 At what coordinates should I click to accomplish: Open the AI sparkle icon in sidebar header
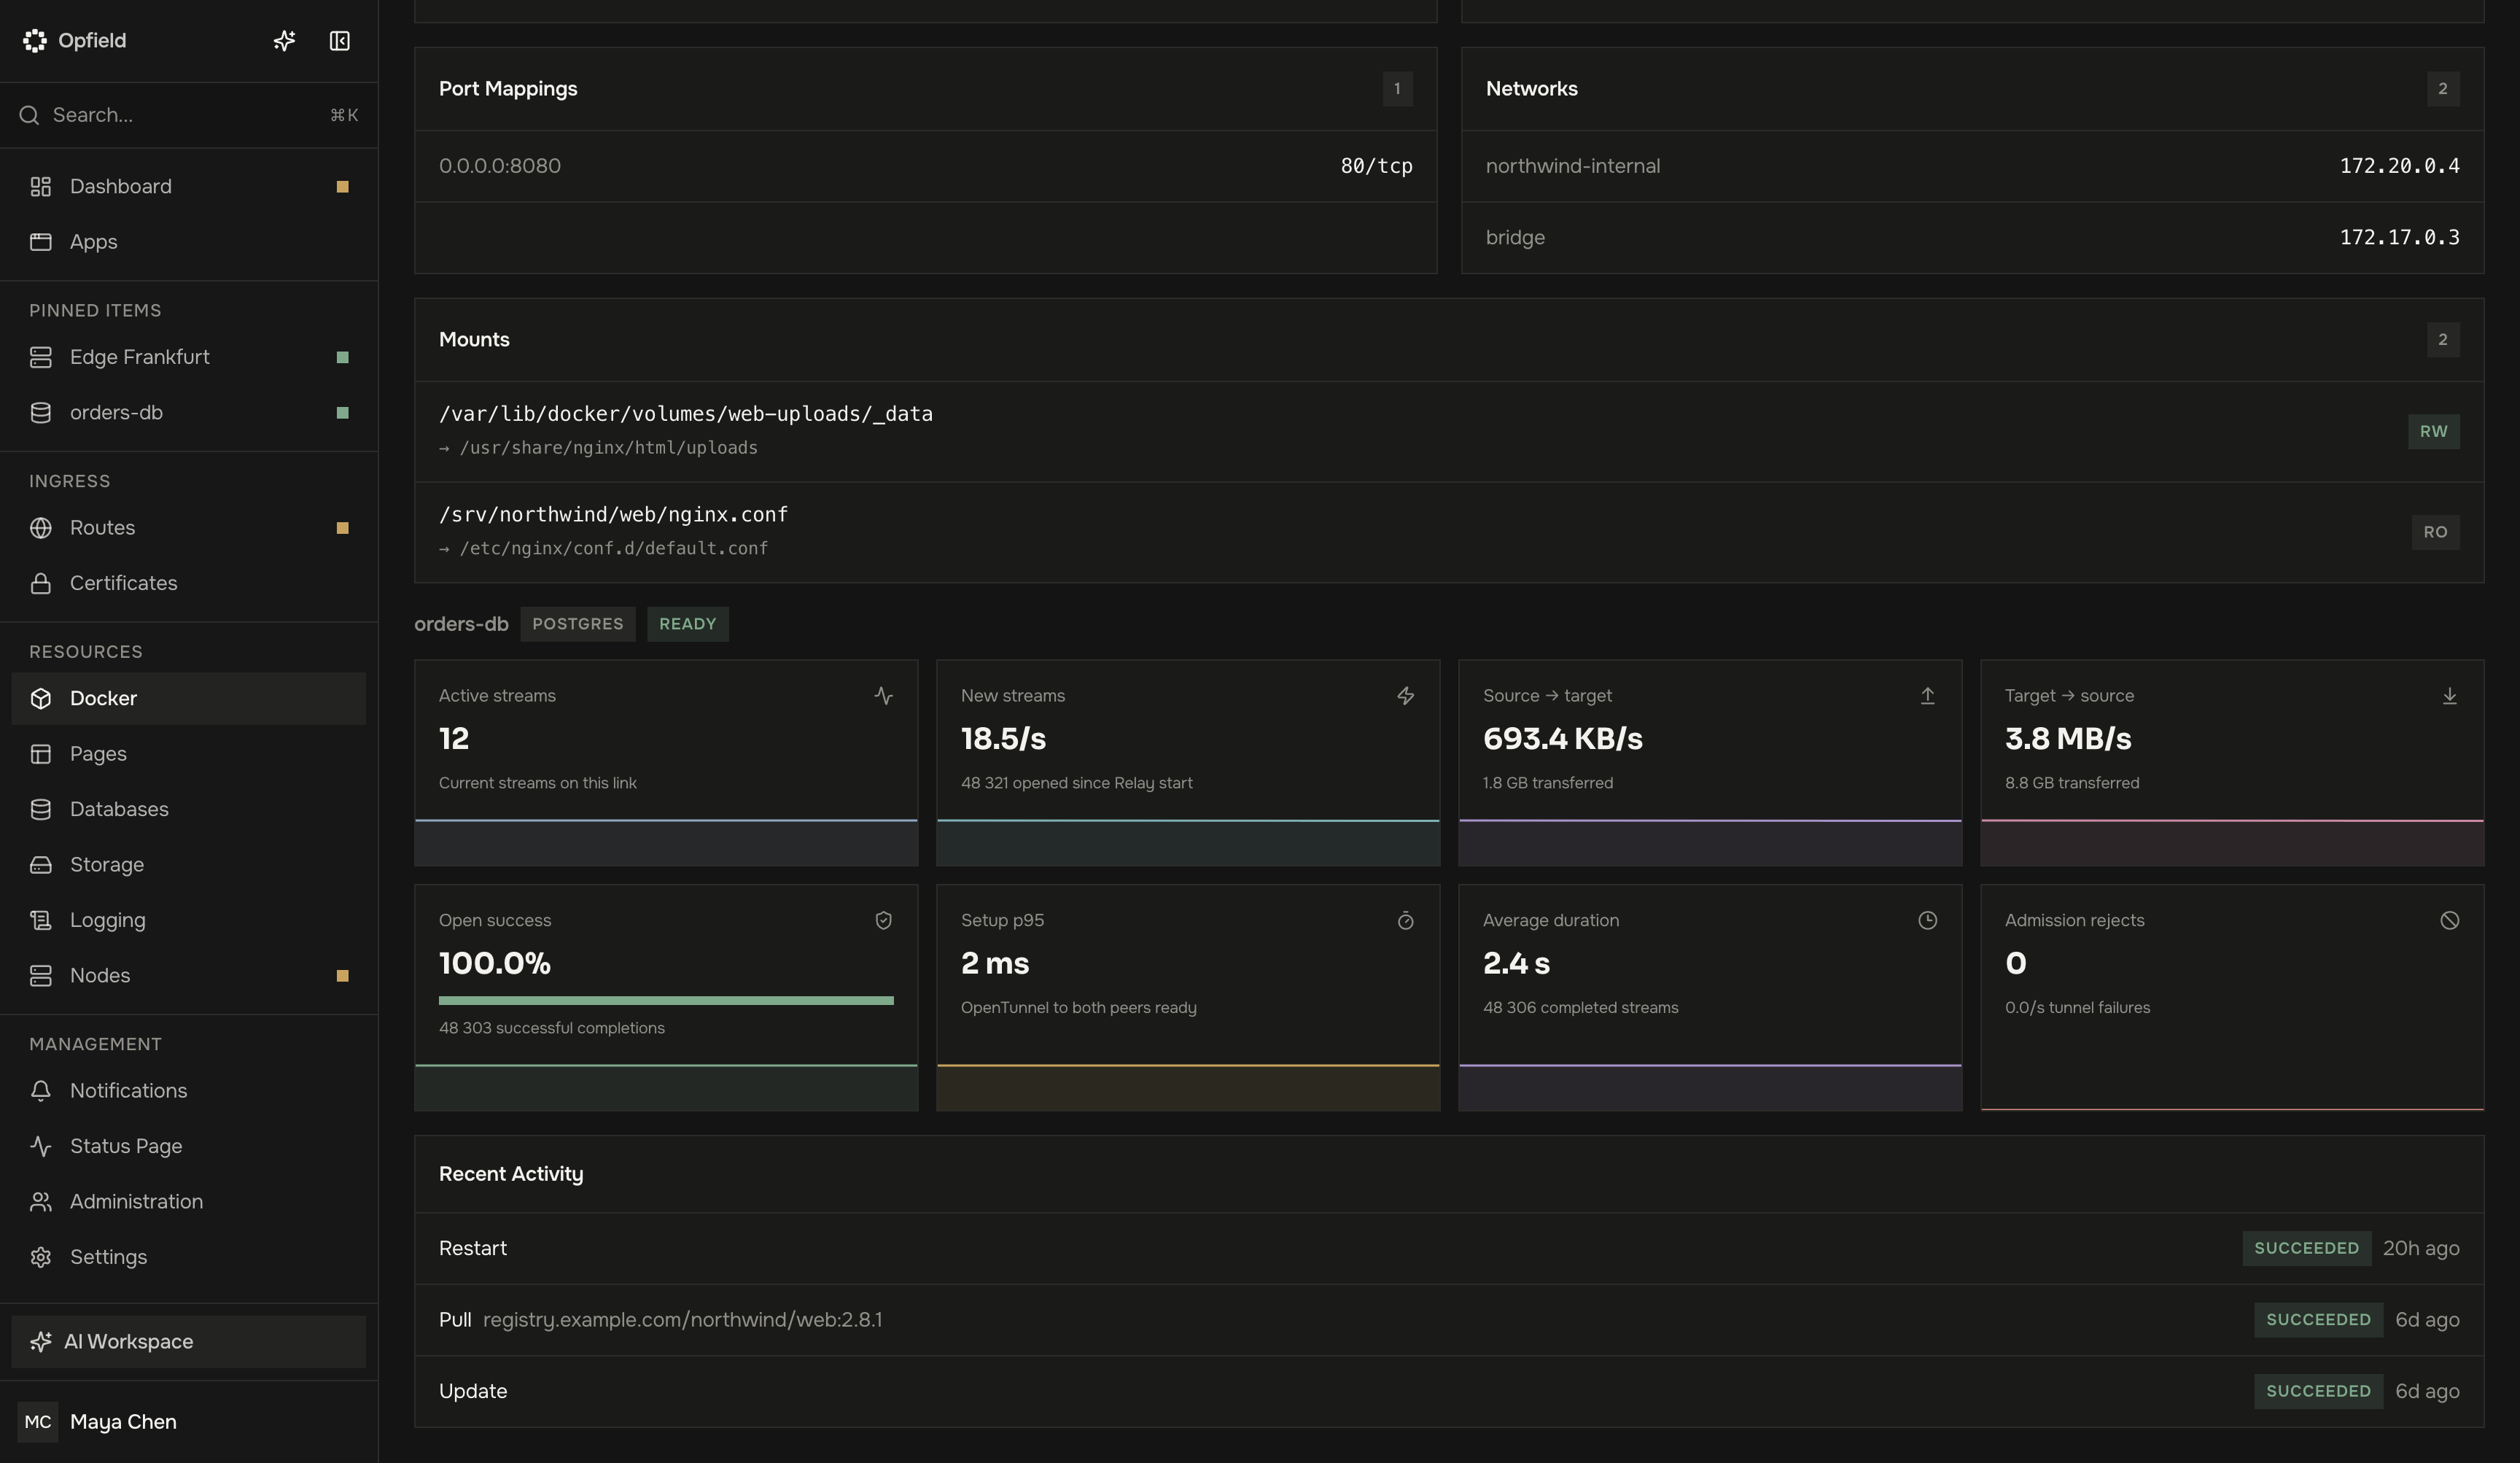[x=285, y=40]
